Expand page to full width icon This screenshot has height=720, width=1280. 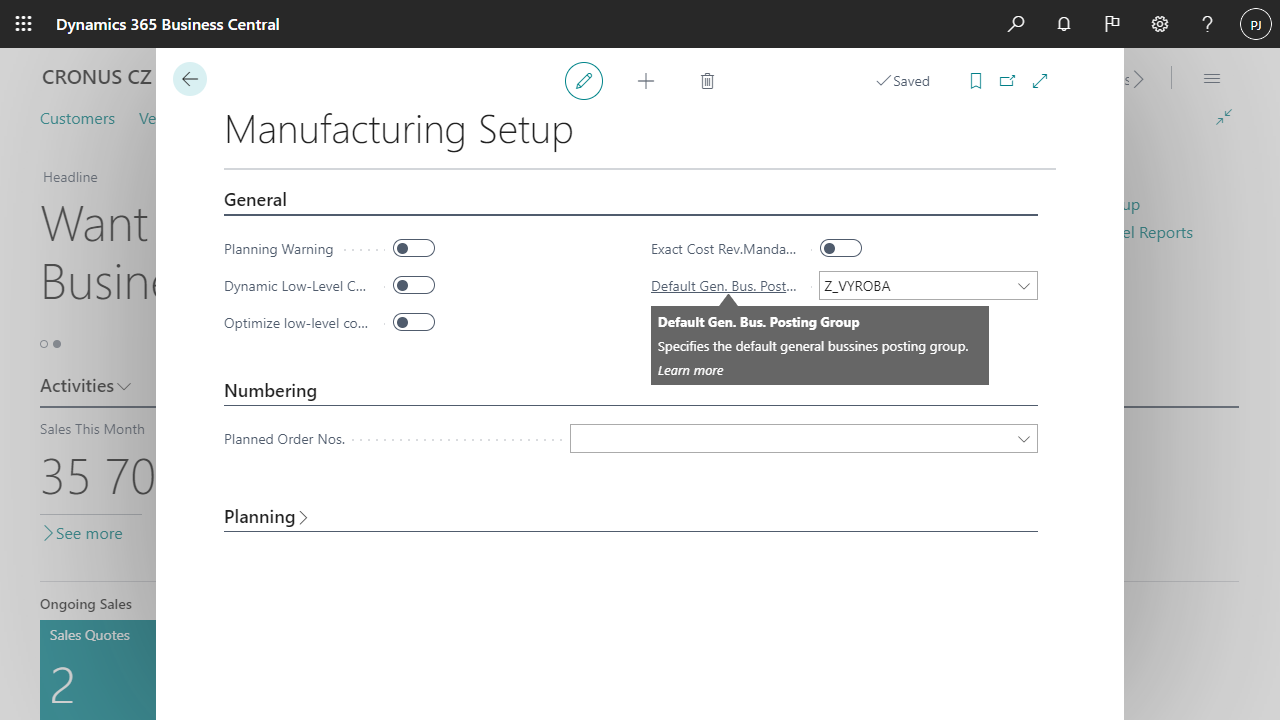1040,81
